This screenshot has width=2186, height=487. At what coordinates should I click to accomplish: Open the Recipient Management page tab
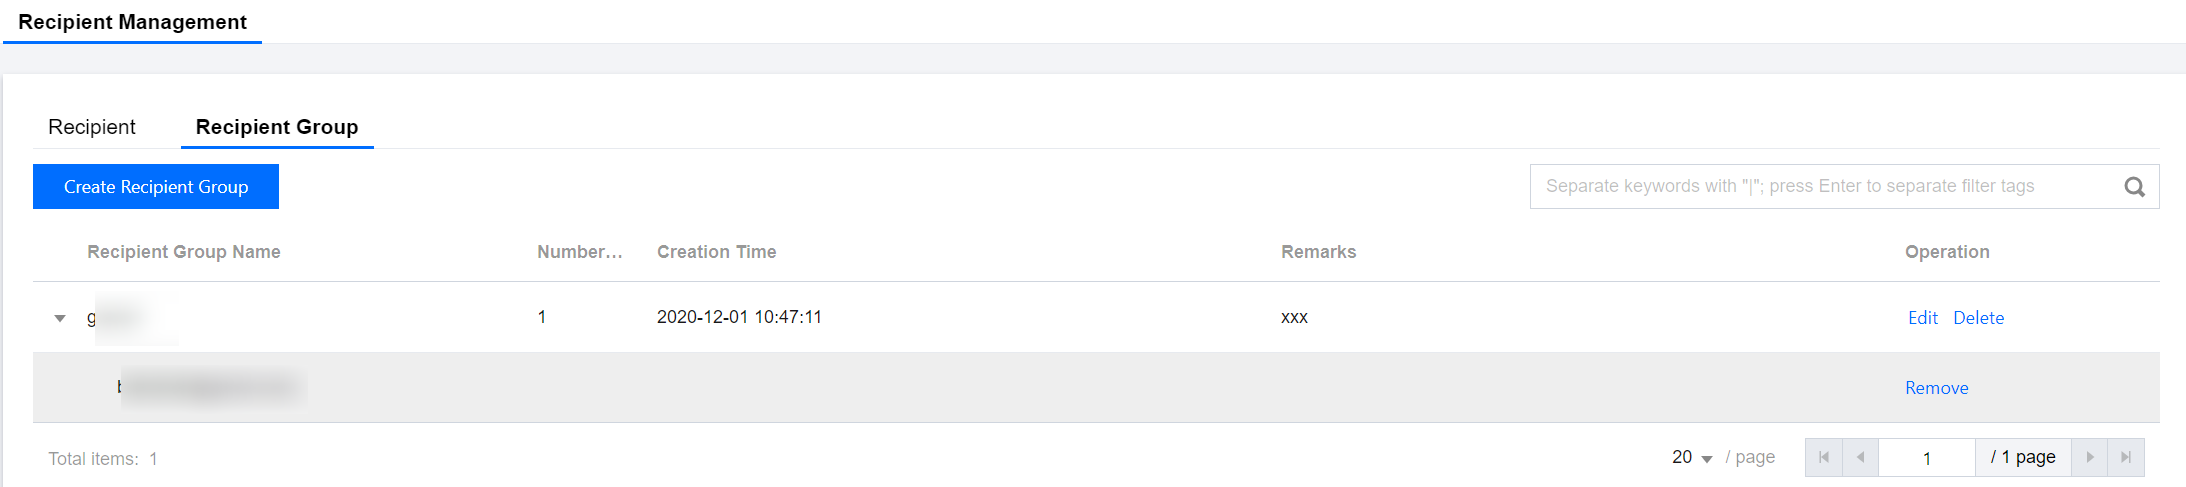point(132,22)
